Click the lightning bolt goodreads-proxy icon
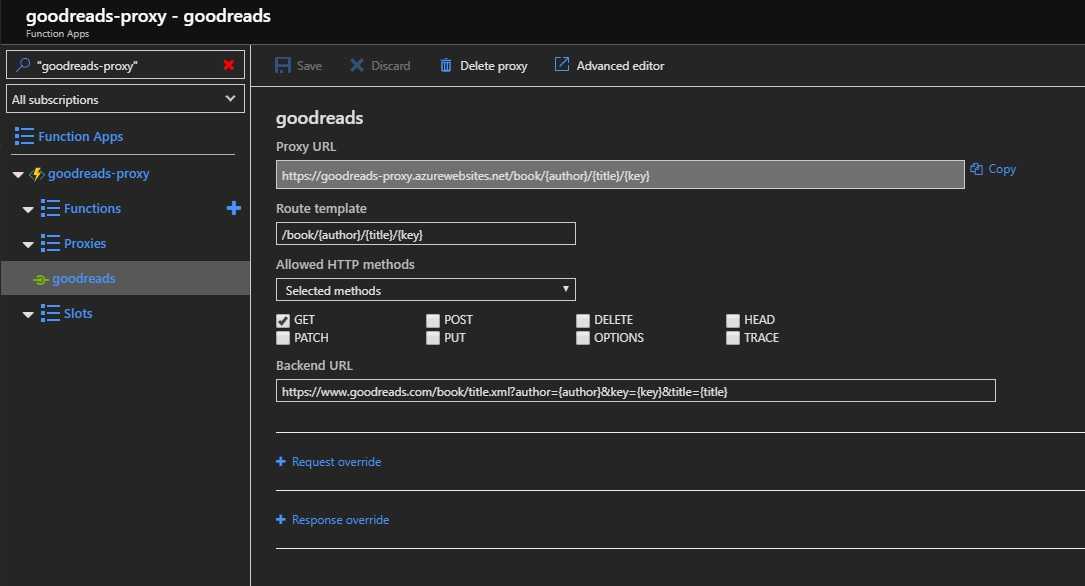This screenshot has height=586, width=1085. (x=37, y=174)
